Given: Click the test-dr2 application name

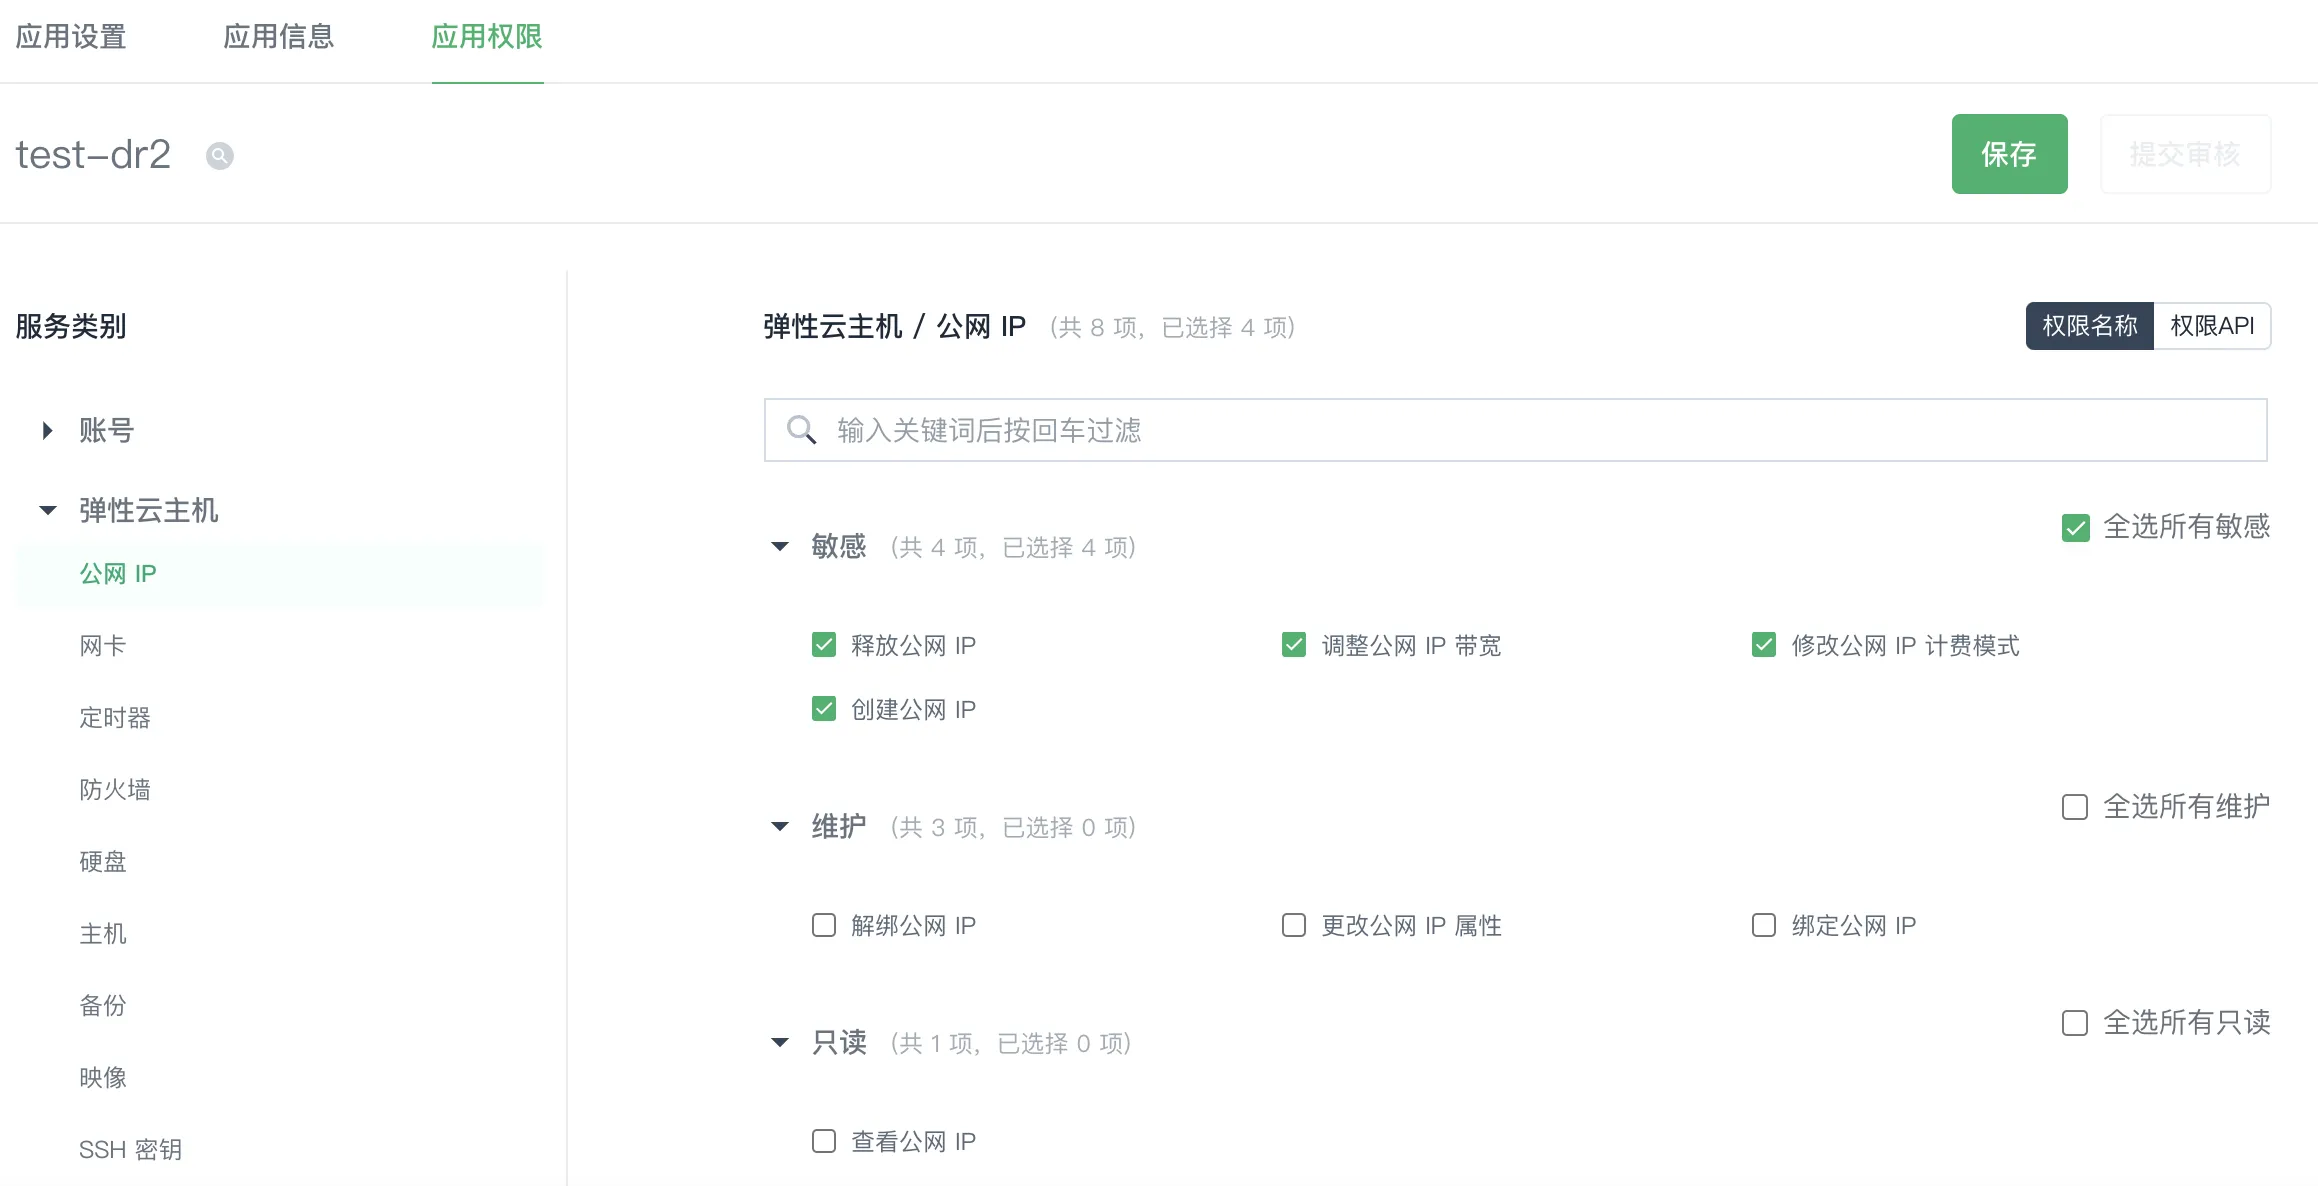Looking at the screenshot, I should [93, 155].
